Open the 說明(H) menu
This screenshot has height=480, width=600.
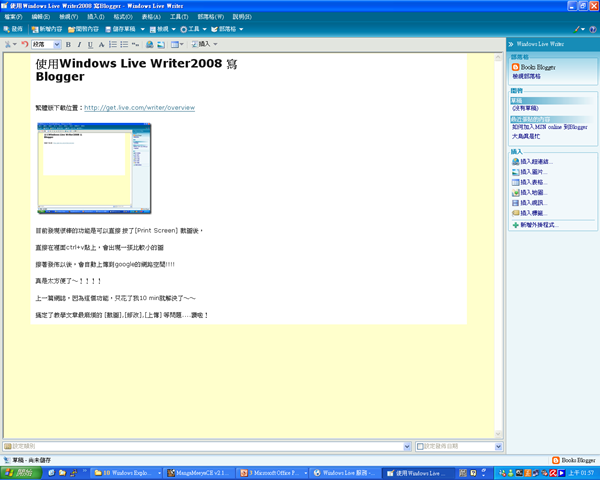(x=242, y=17)
